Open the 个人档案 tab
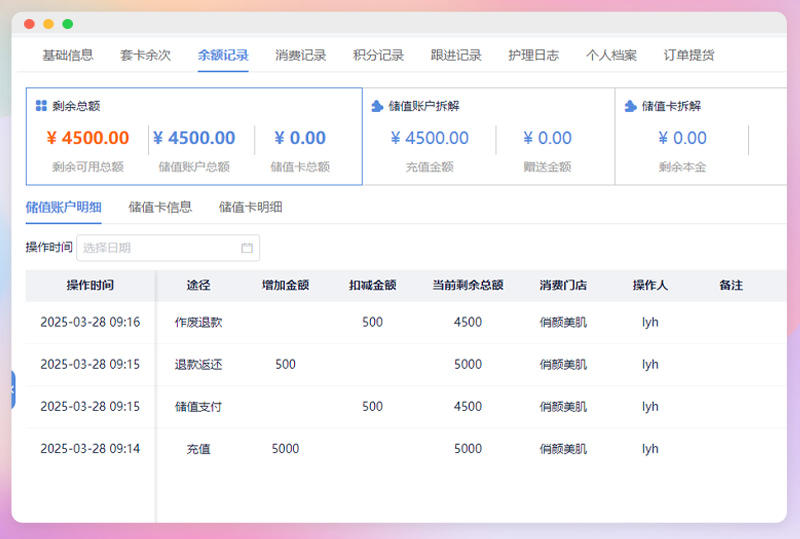This screenshot has width=800, height=539. pyautogui.click(x=611, y=55)
